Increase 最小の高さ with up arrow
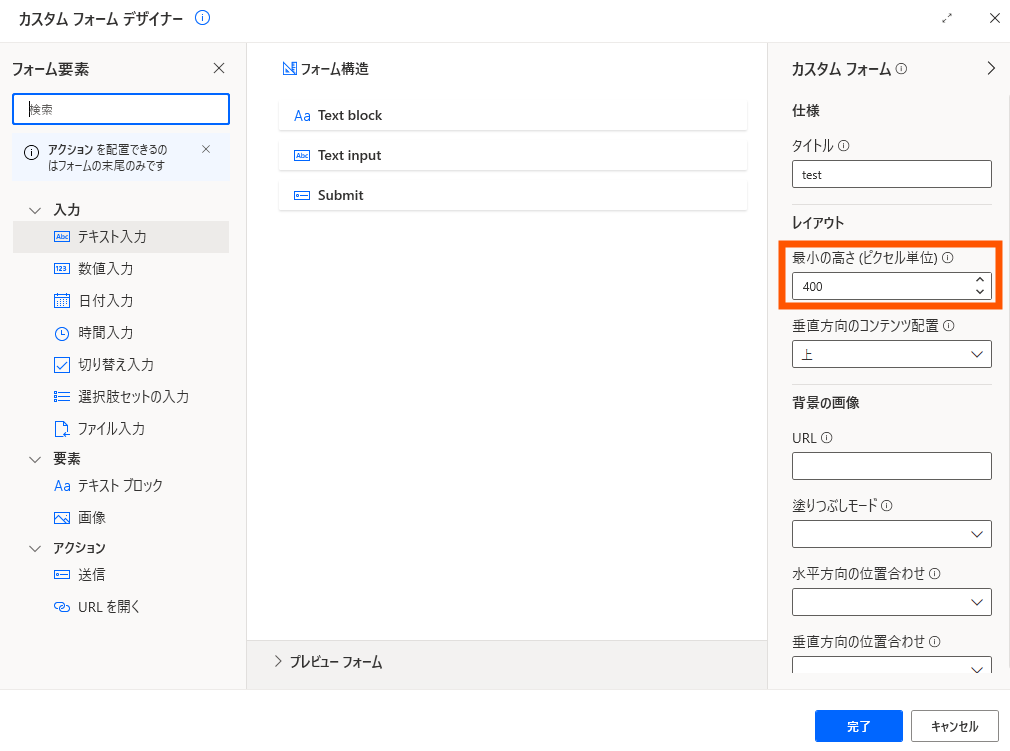The width and height of the screenshot is (1010, 751). click(980, 280)
